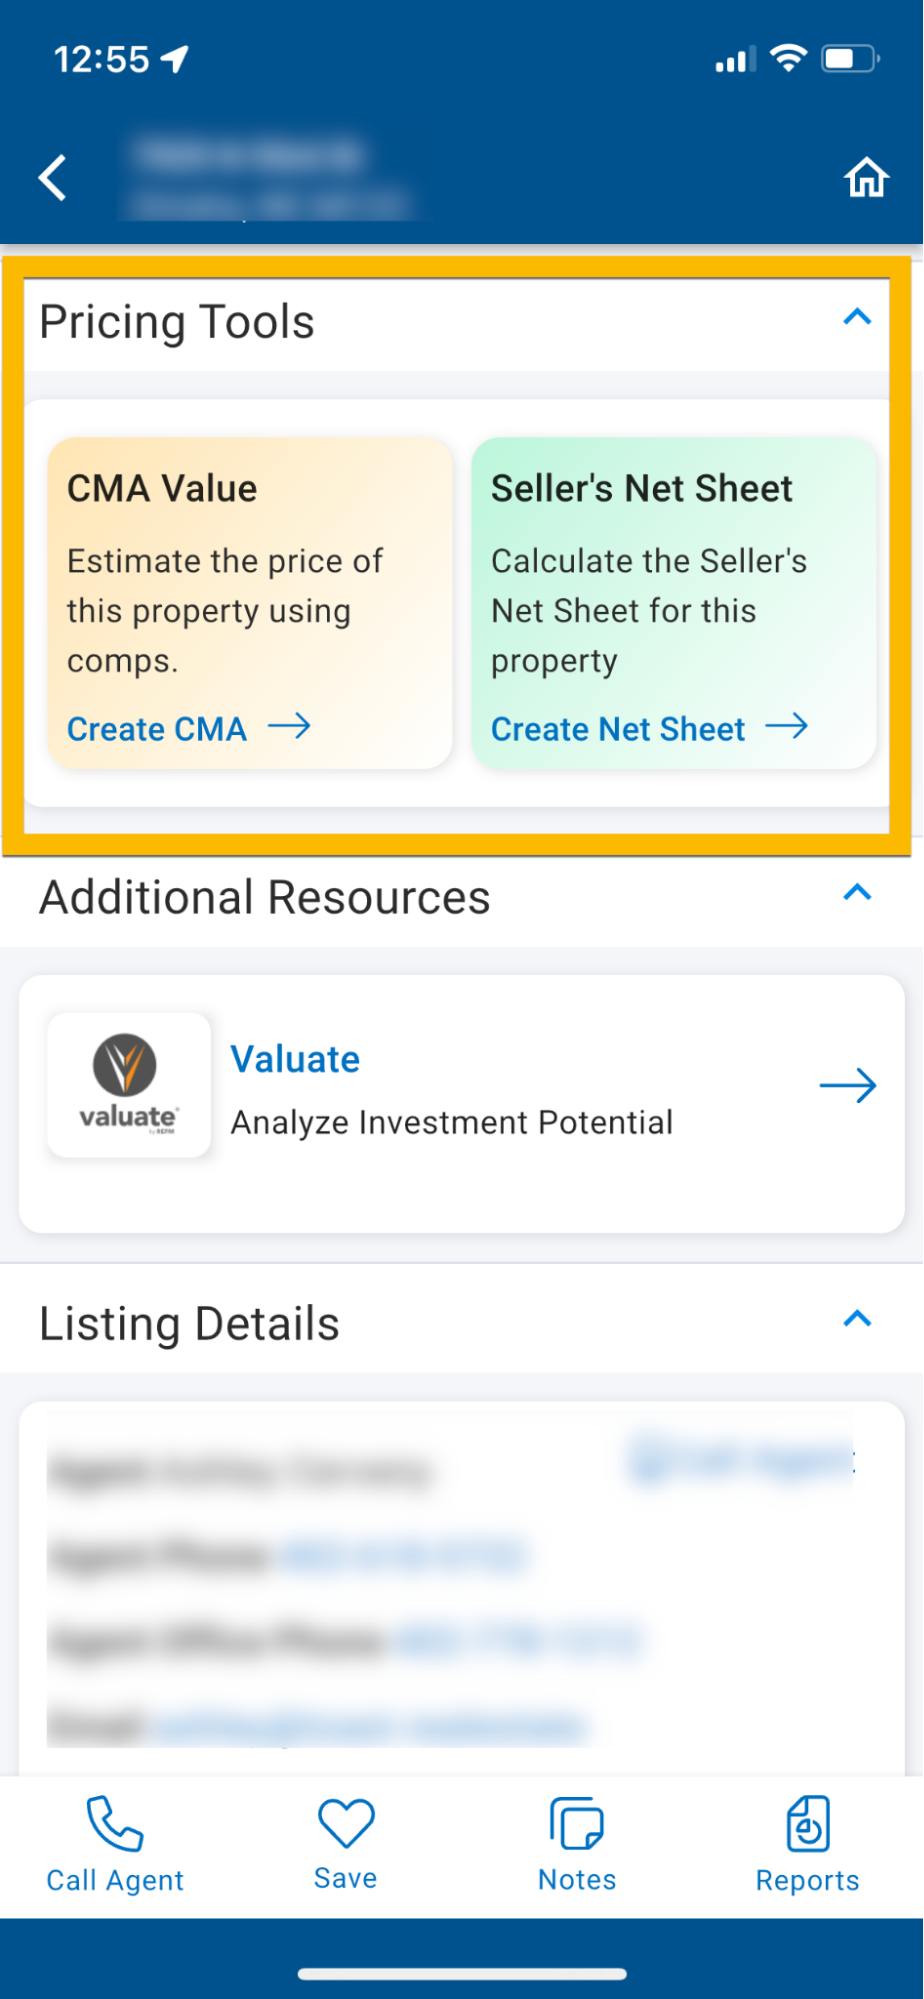
Task: Collapse the Additional Resources section
Action: (857, 893)
